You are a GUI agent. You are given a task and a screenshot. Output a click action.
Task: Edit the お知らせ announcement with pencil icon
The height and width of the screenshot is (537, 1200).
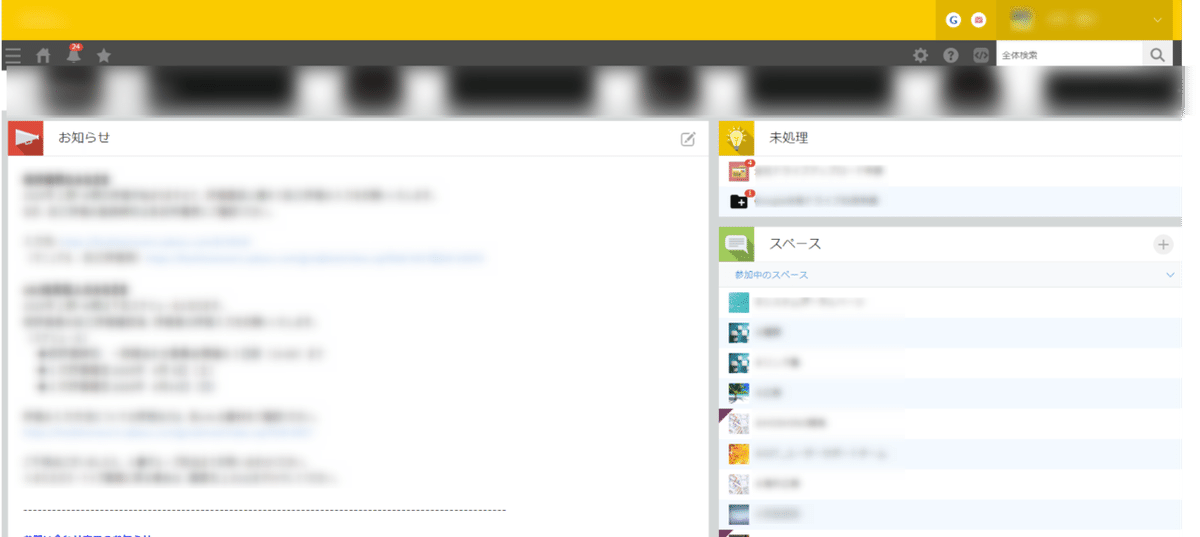[688, 139]
